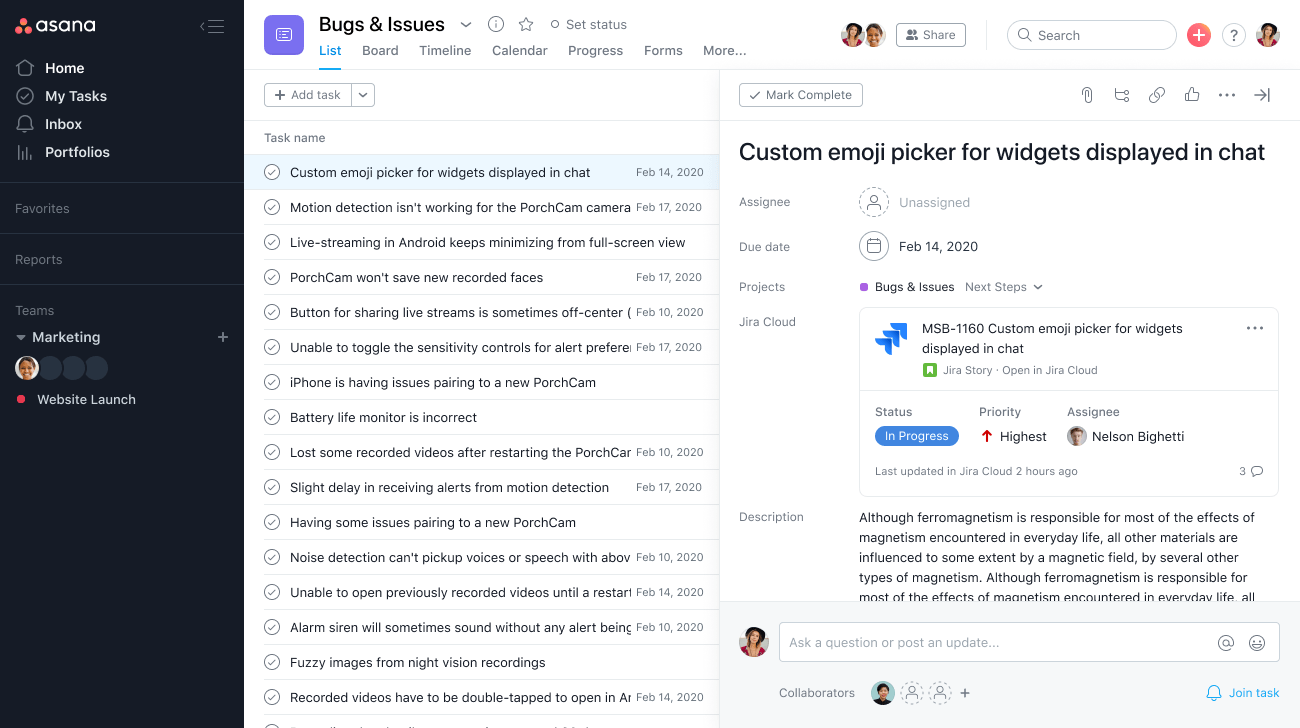Open the Timeline tab
The image size is (1300, 728).
tap(445, 51)
